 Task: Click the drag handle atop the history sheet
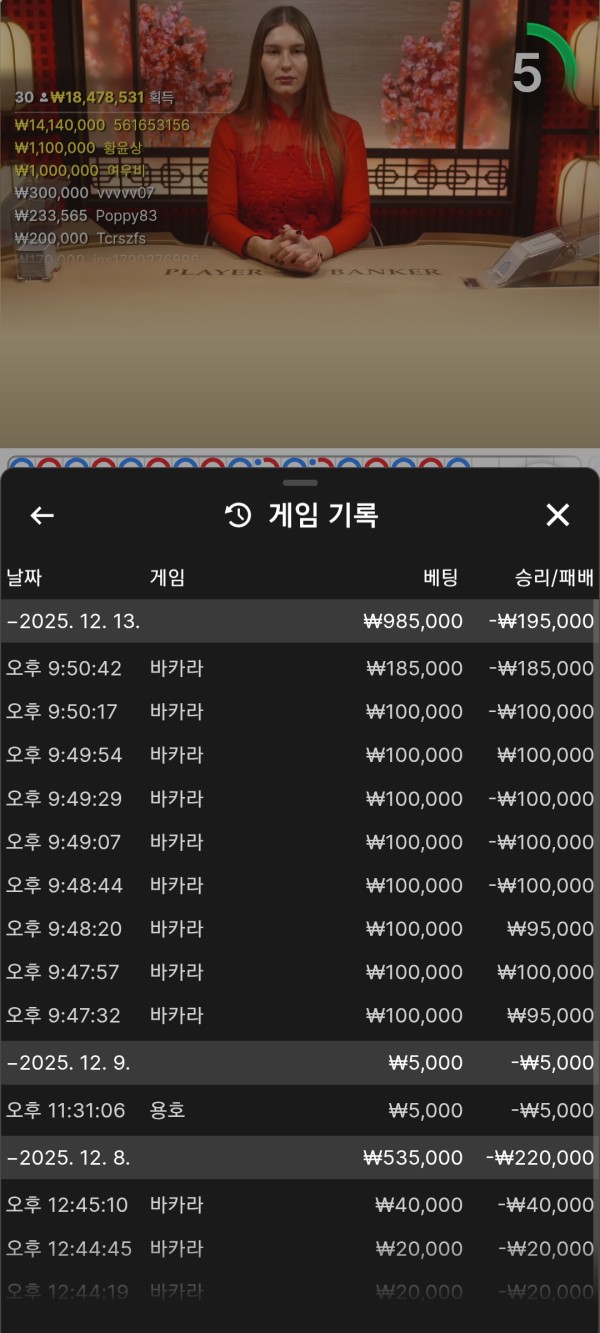(x=299, y=483)
